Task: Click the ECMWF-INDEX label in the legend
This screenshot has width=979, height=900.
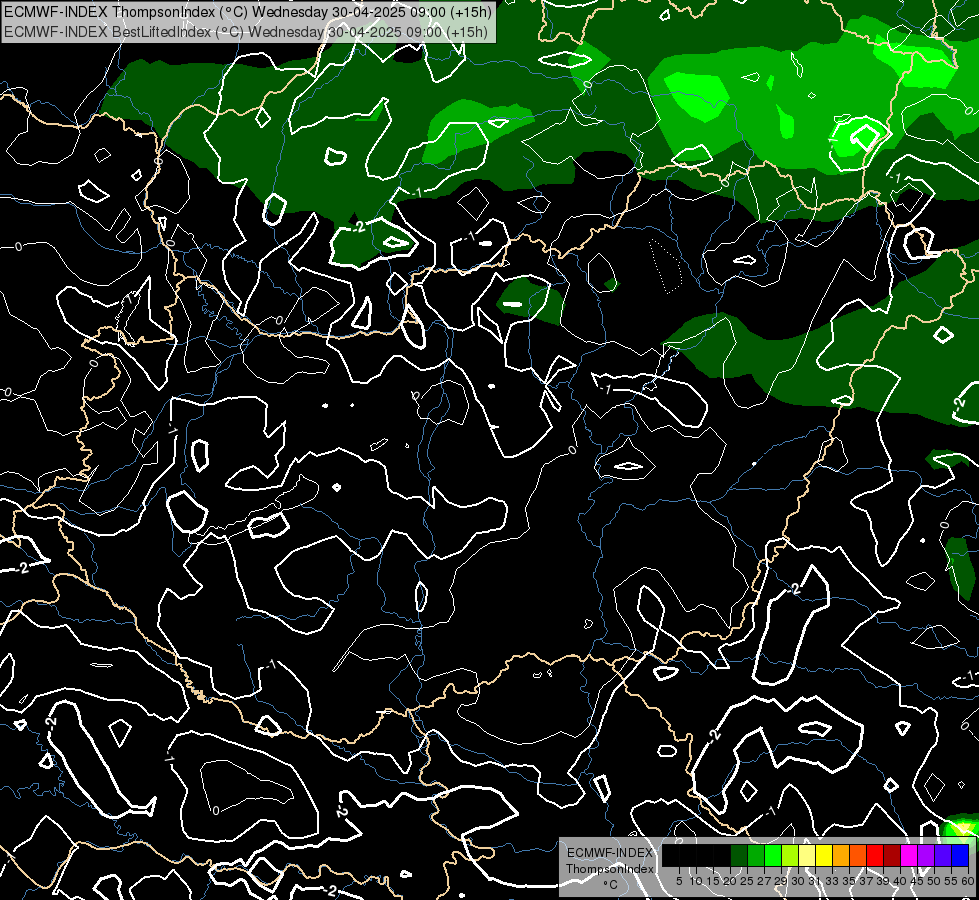Action: click(609, 853)
